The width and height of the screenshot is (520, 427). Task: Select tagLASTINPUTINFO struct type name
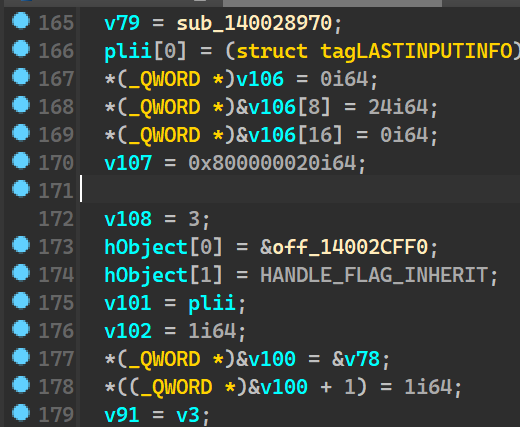tap(417, 51)
